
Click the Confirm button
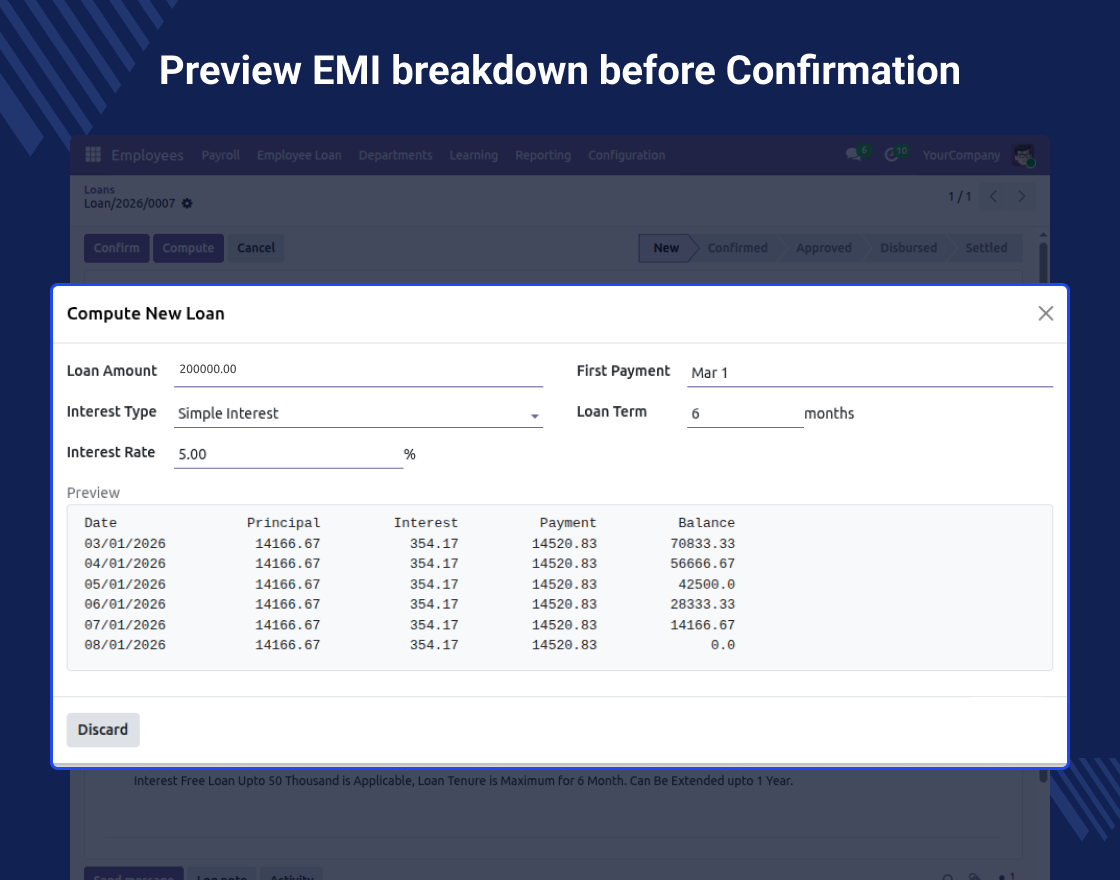(x=116, y=248)
